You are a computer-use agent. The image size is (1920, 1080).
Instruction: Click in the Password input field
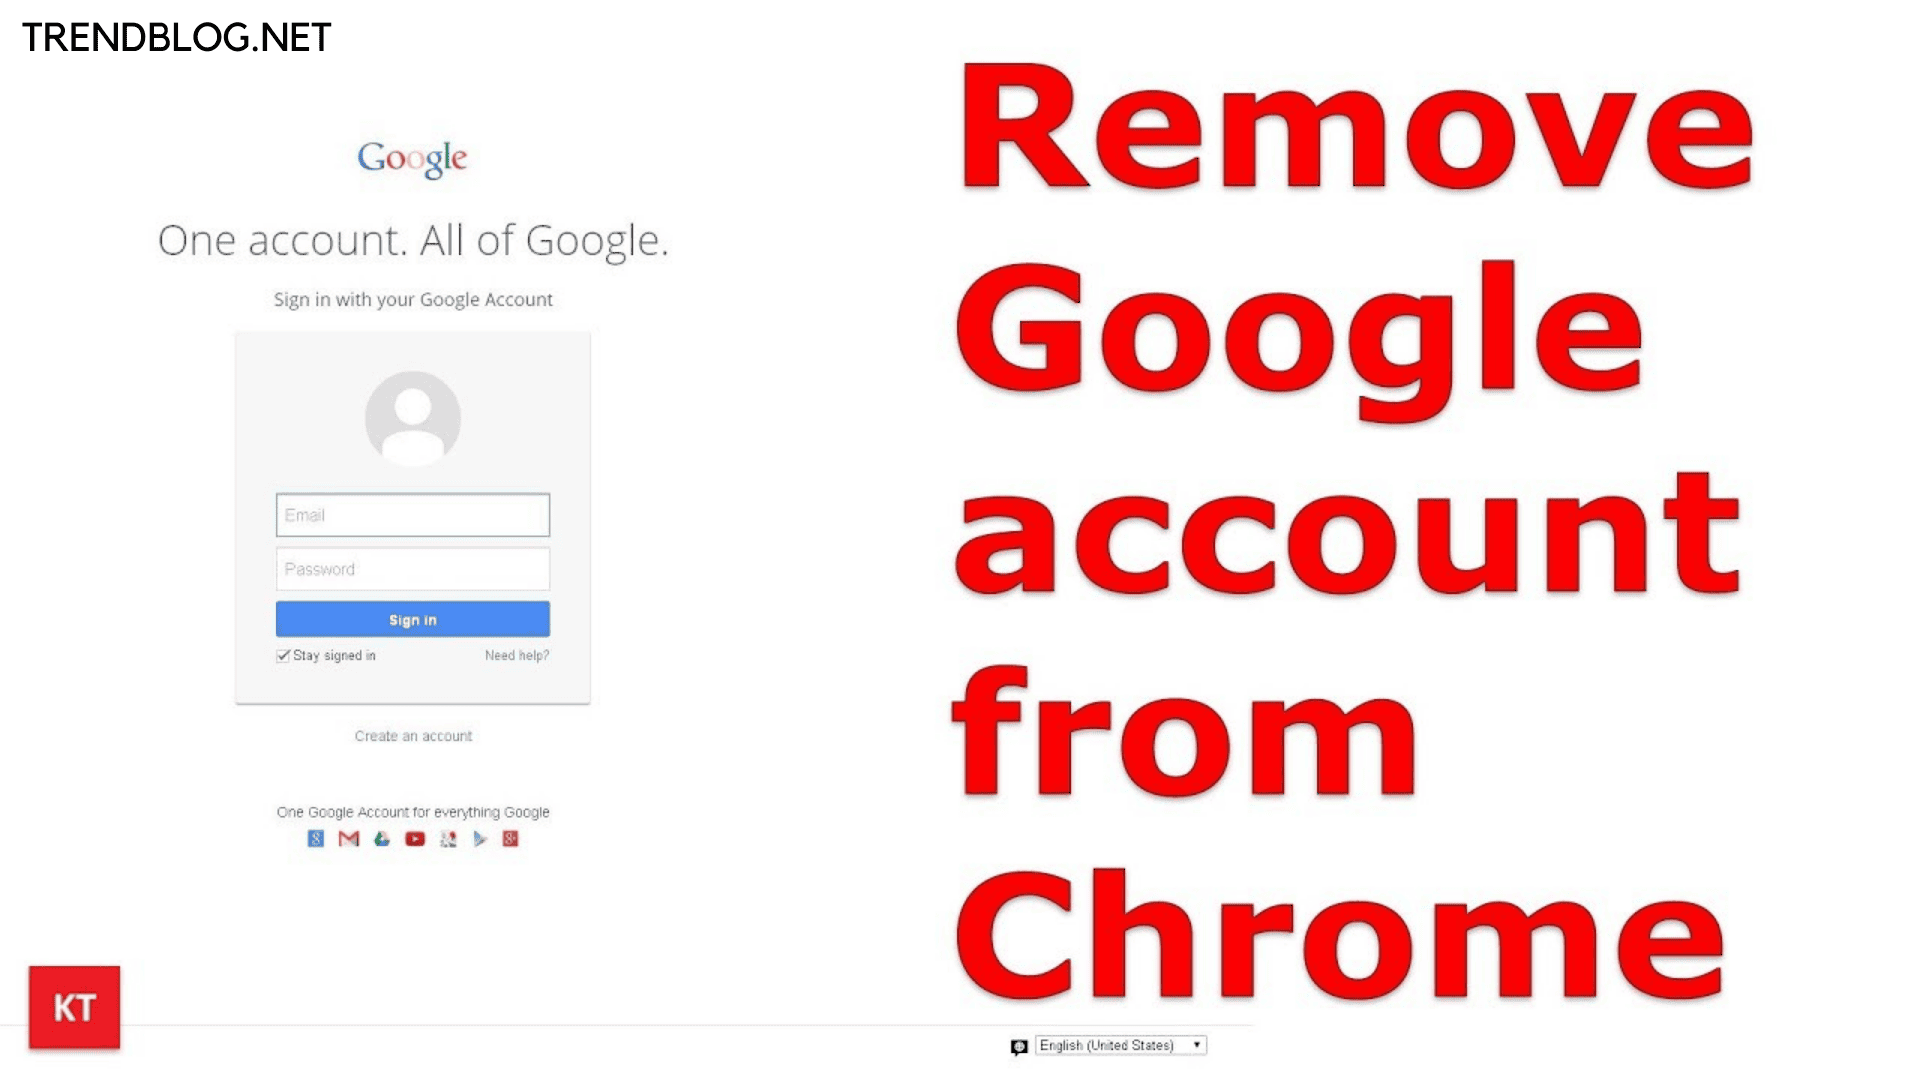[413, 567]
